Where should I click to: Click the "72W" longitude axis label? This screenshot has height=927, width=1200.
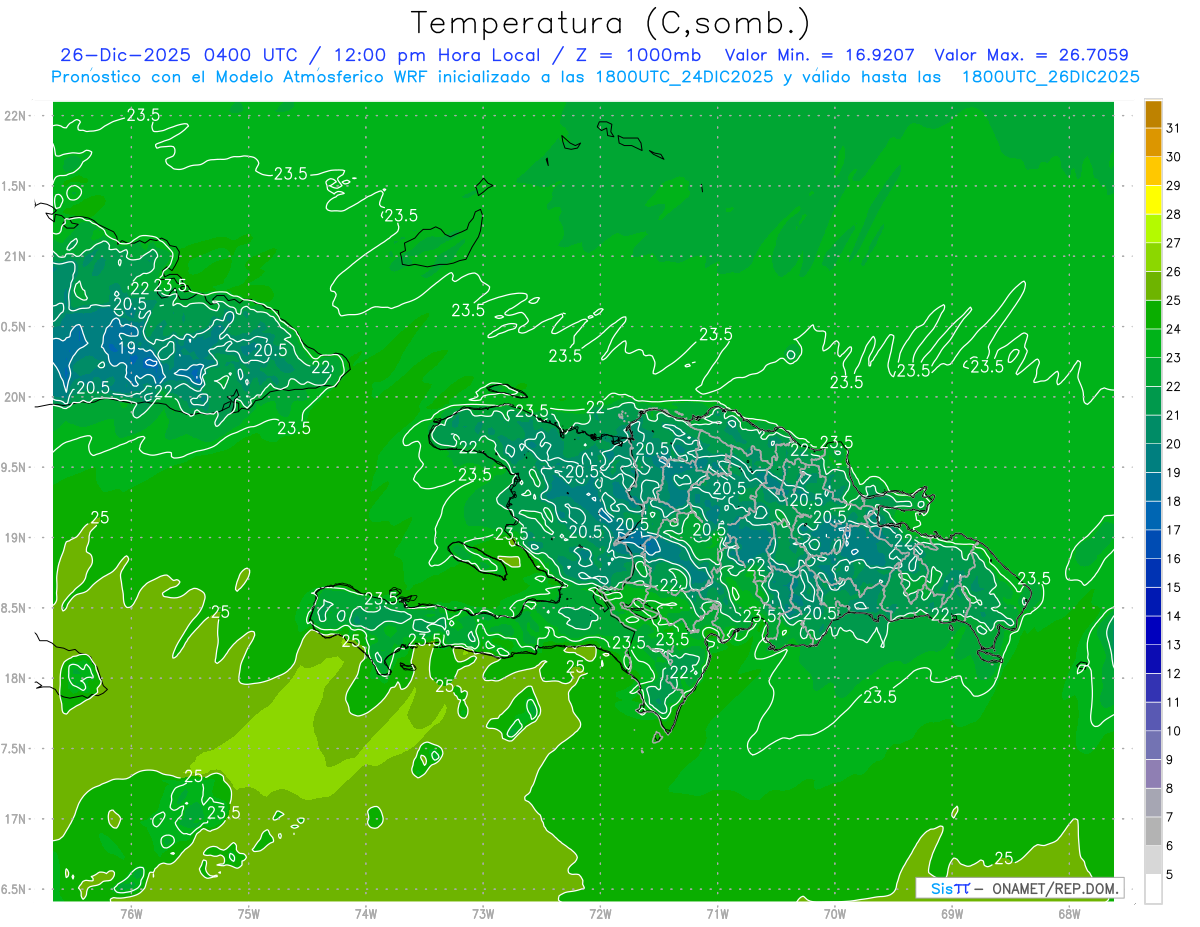click(600, 913)
